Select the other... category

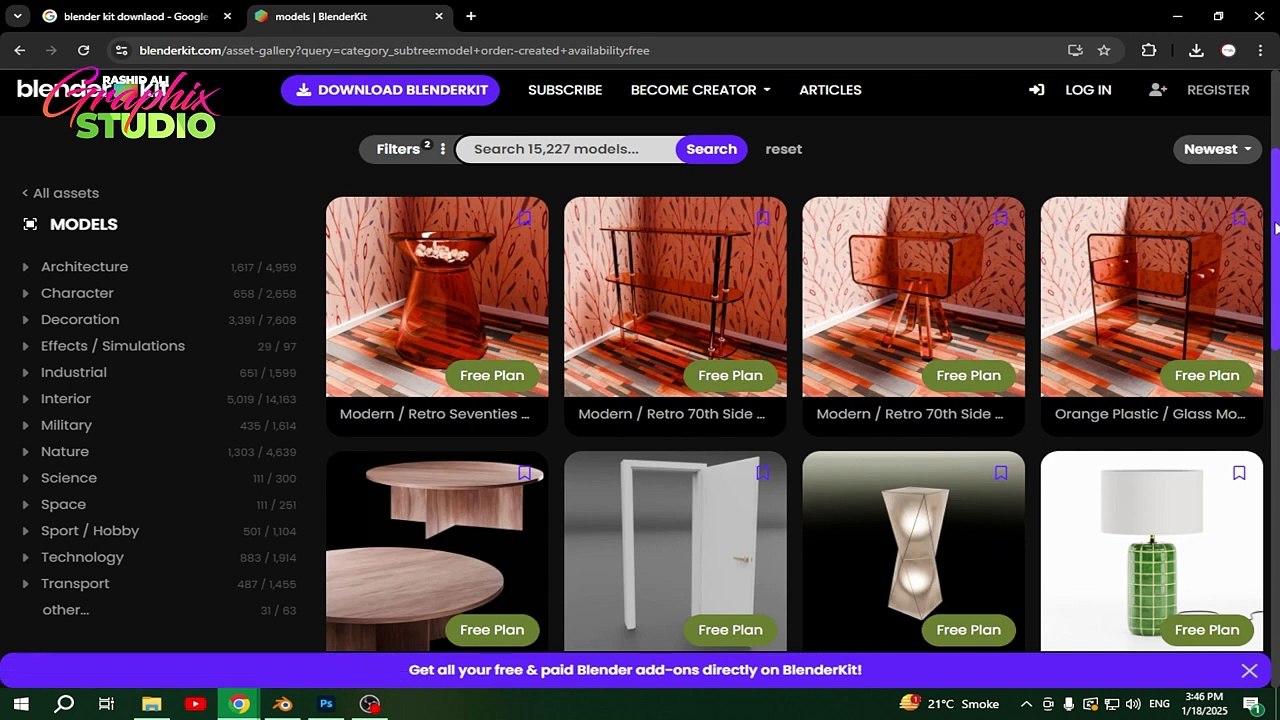pyautogui.click(x=65, y=610)
